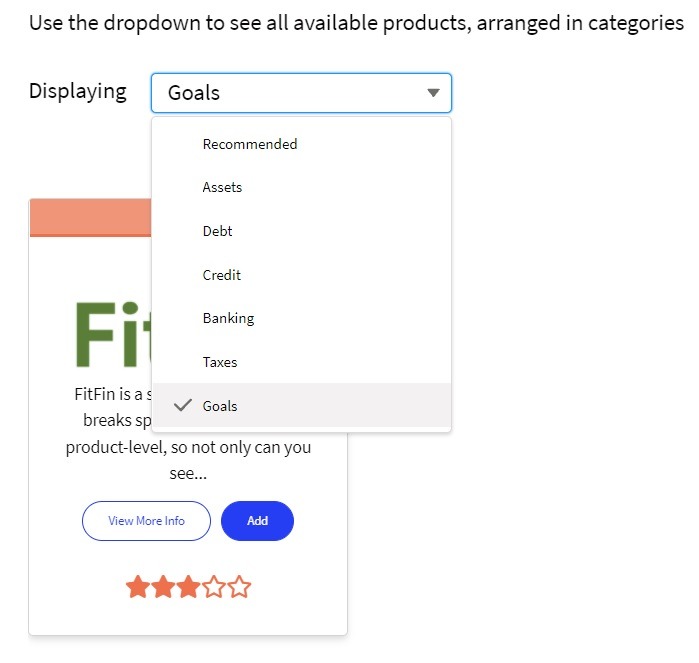
Task: Click the orange FitFin card header
Action: (90, 218)
